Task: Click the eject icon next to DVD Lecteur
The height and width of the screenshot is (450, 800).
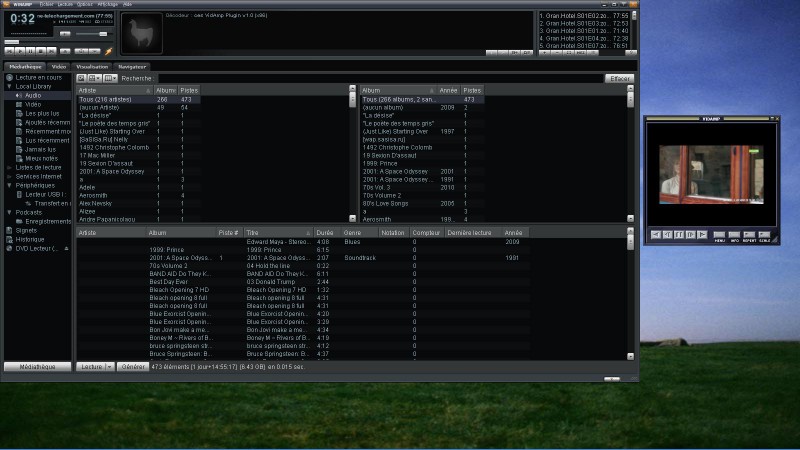Action: click(66, 248)
